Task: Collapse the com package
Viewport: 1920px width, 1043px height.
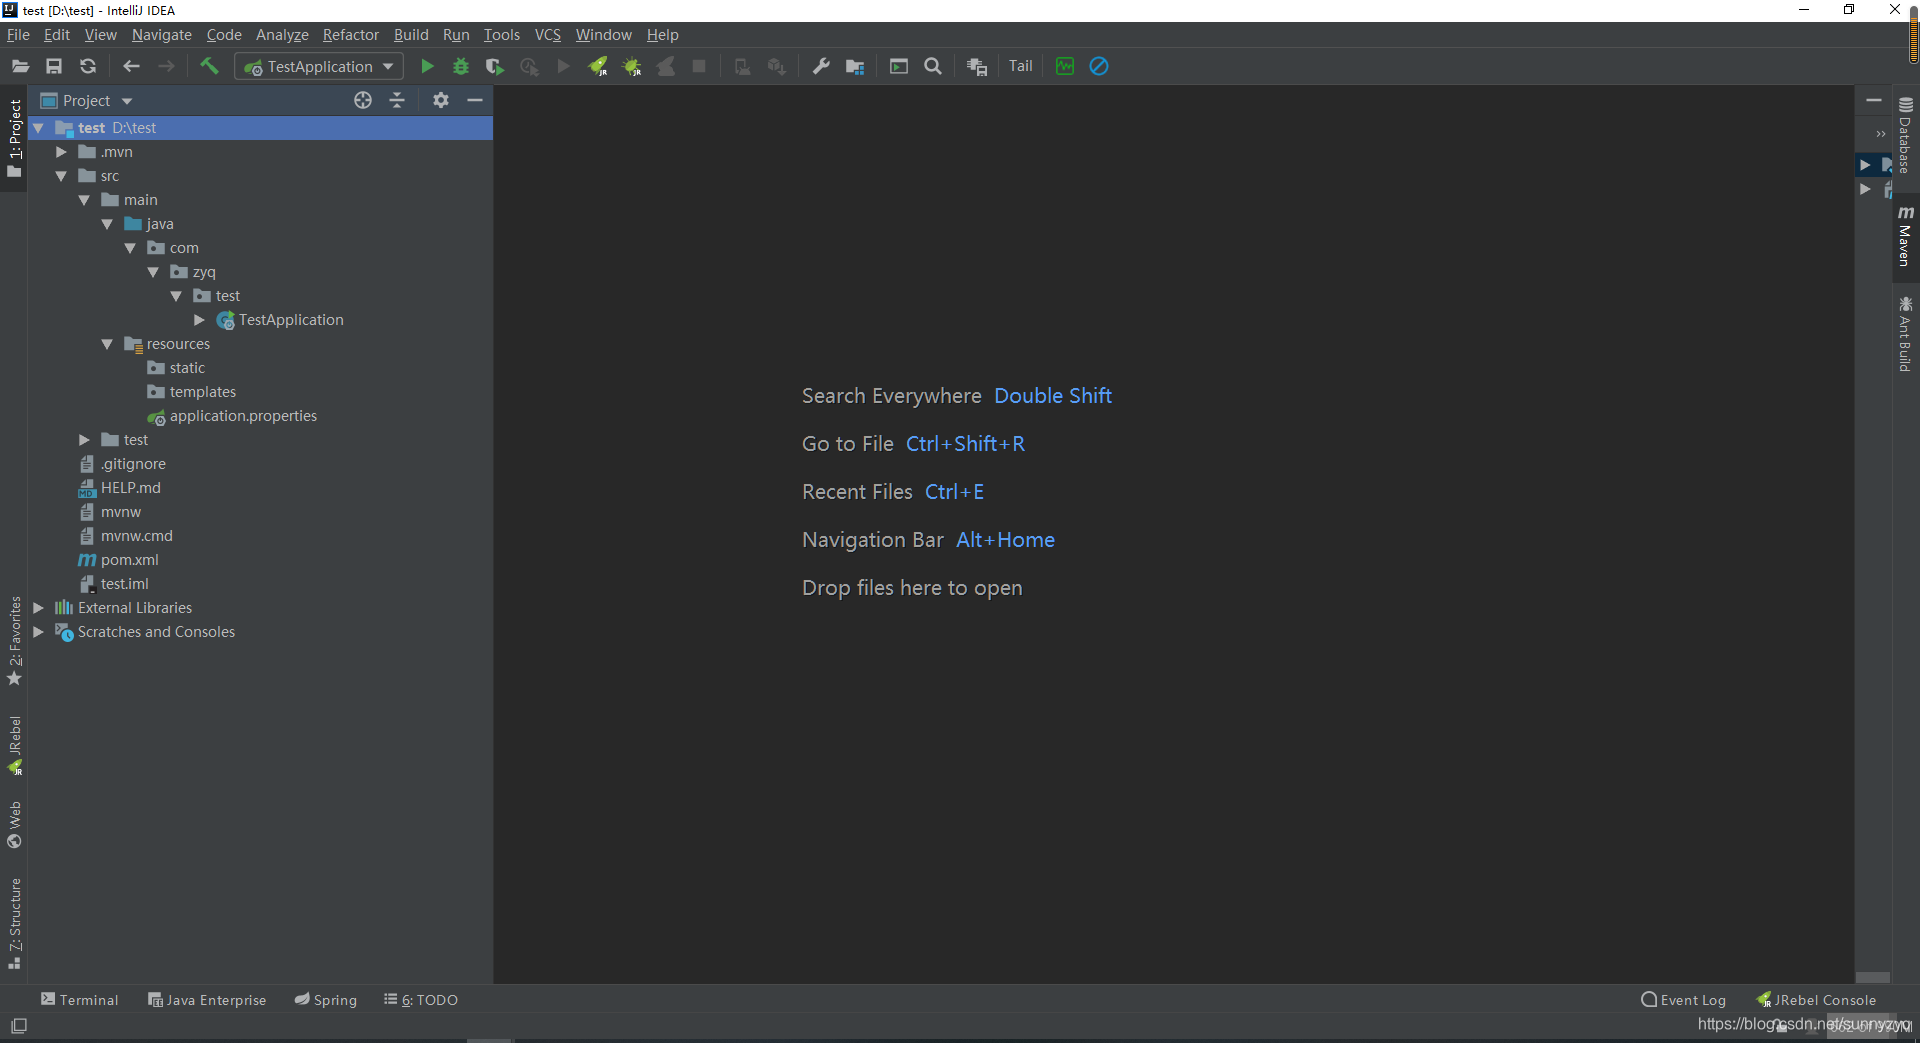Action: point(130,248)
